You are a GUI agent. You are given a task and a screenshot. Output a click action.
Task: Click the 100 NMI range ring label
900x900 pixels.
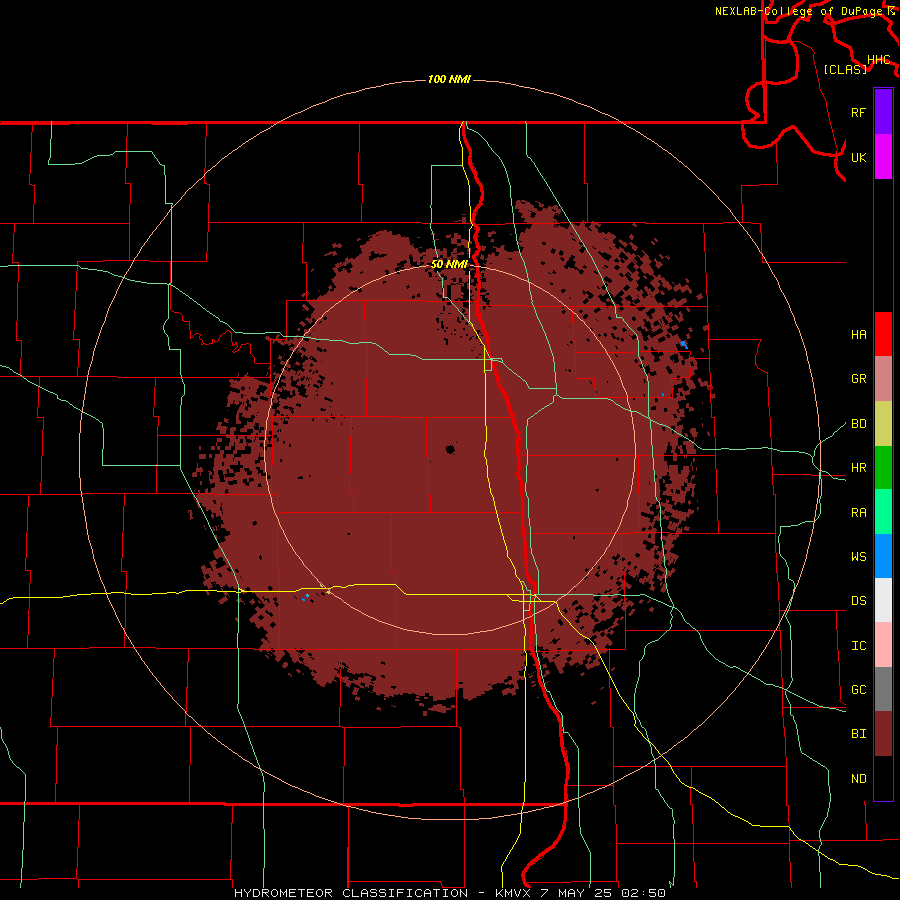click(449, 79)
